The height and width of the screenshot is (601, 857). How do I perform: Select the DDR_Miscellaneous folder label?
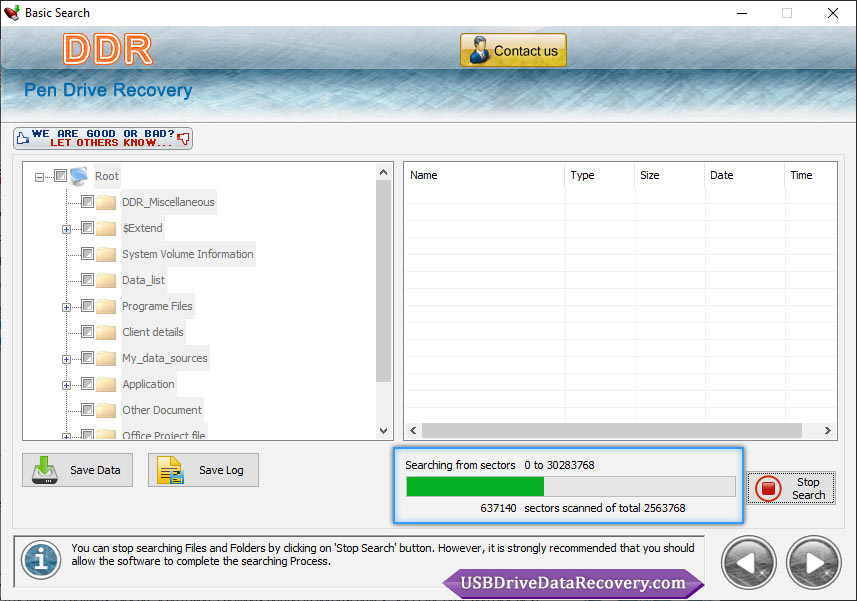[x=168, y=202]
